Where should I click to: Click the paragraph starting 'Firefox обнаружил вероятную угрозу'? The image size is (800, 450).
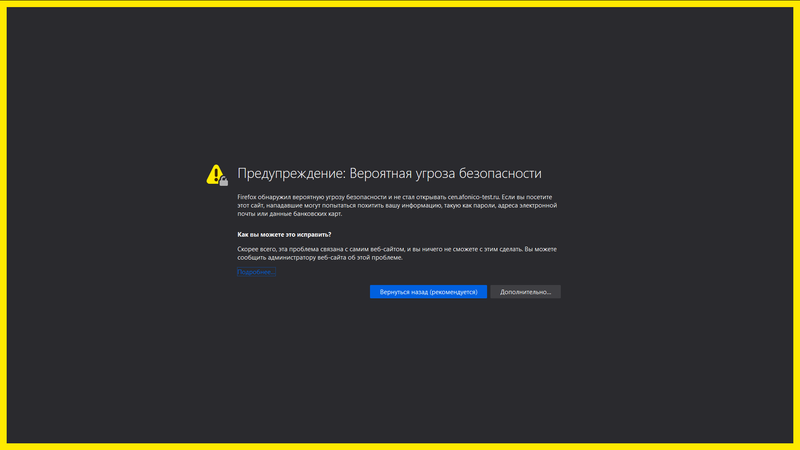(x=397, y=205)
